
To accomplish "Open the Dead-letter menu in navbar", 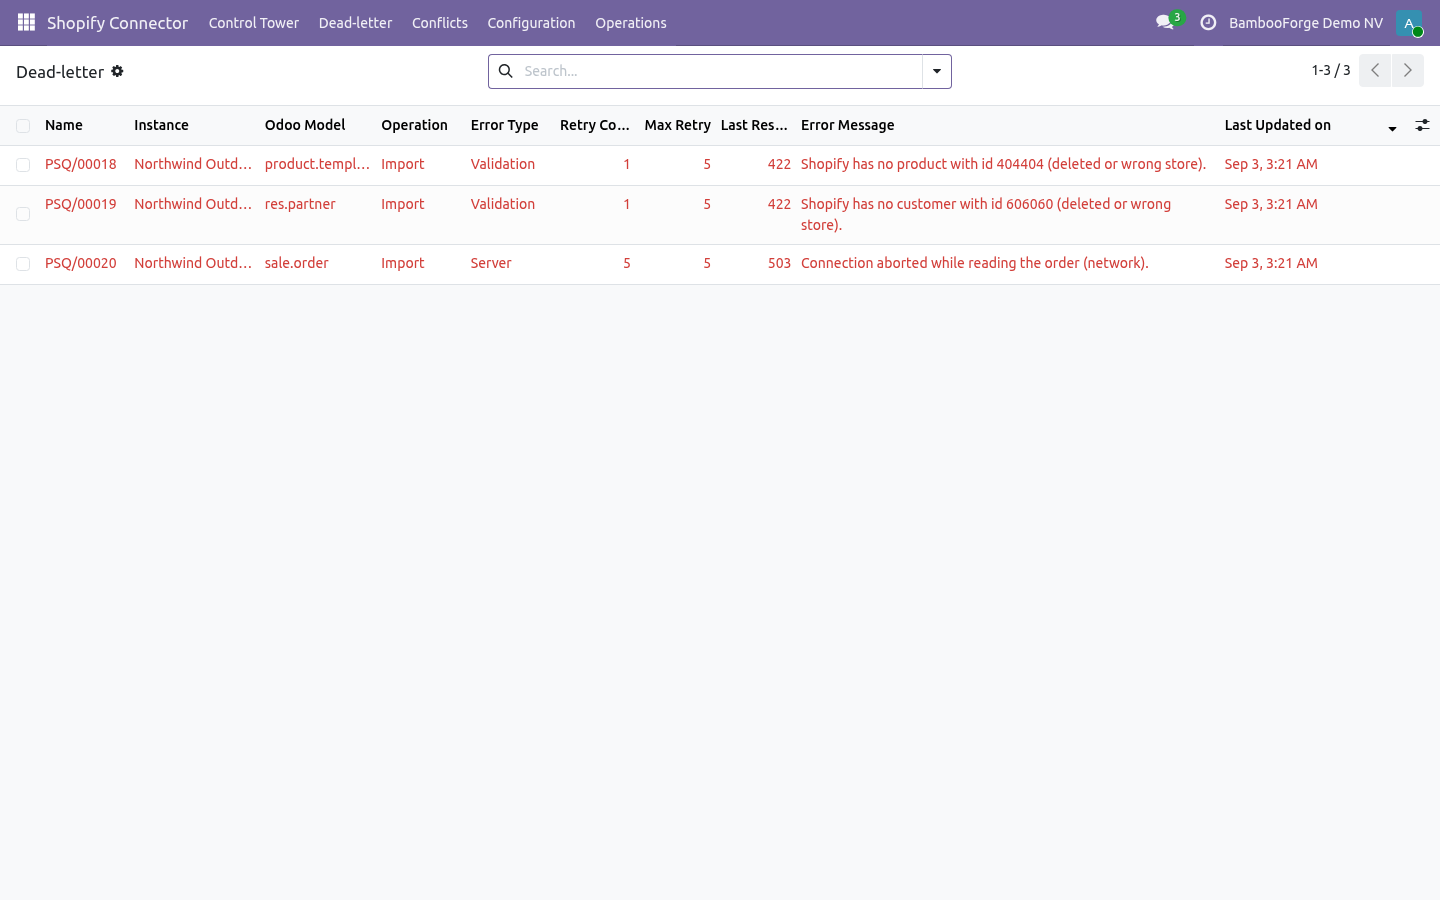I will point(355,23).
